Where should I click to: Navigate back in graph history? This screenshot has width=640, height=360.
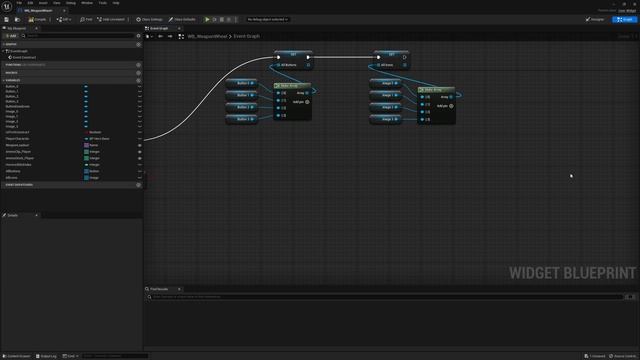pyautogui.click(x=160, y=36)
